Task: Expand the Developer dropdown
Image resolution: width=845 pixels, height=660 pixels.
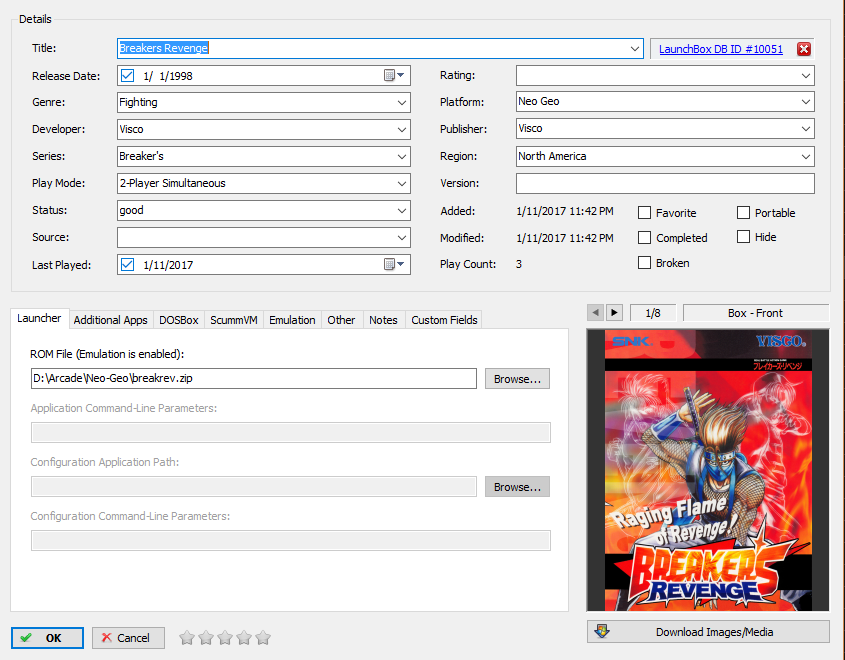Action: click(x=401, y=129)
